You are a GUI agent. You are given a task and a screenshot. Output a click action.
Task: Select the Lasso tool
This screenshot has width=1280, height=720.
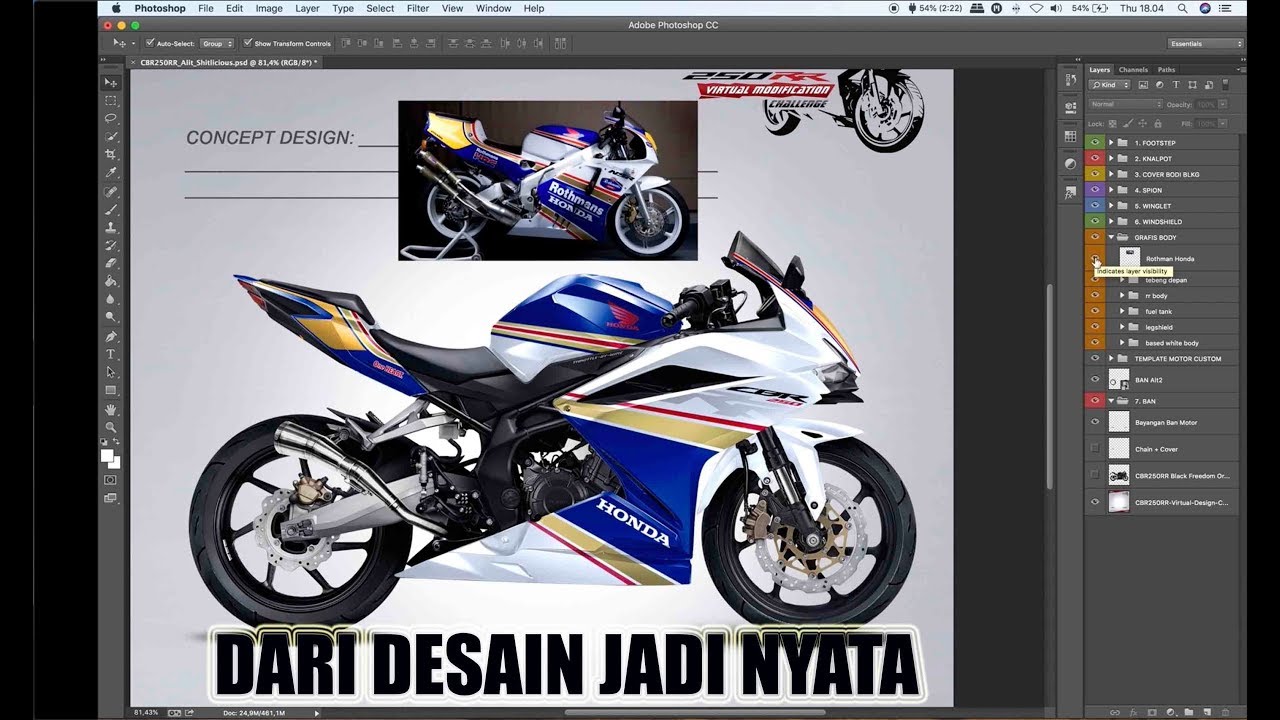111,118
